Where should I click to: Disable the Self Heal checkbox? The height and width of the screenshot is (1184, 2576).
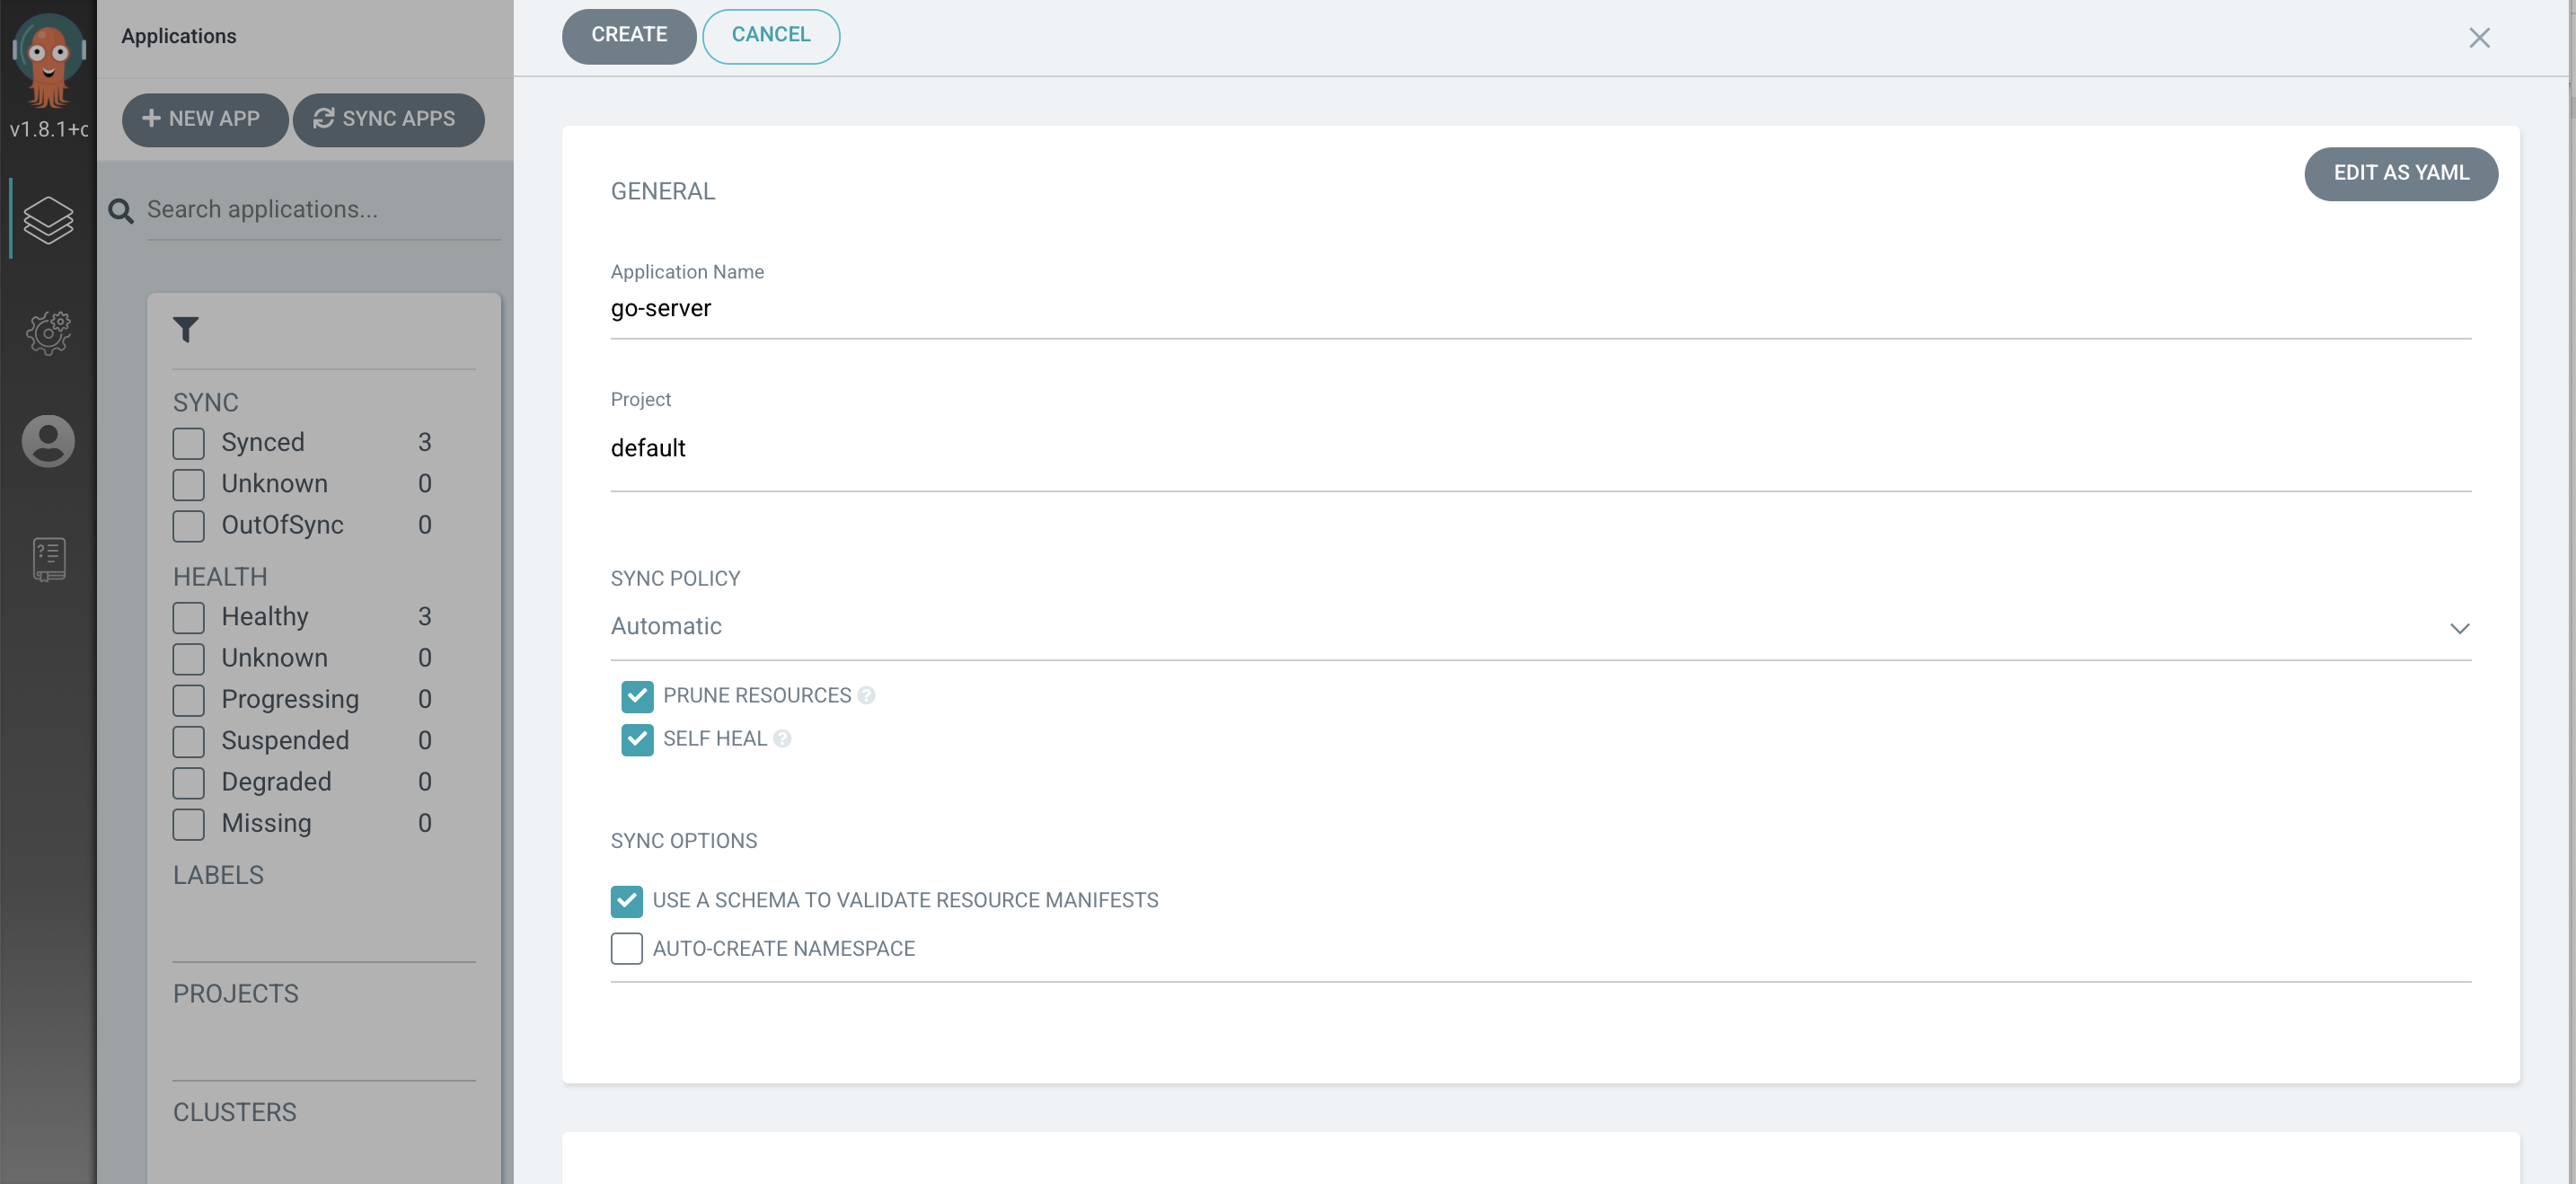(637, 739)
